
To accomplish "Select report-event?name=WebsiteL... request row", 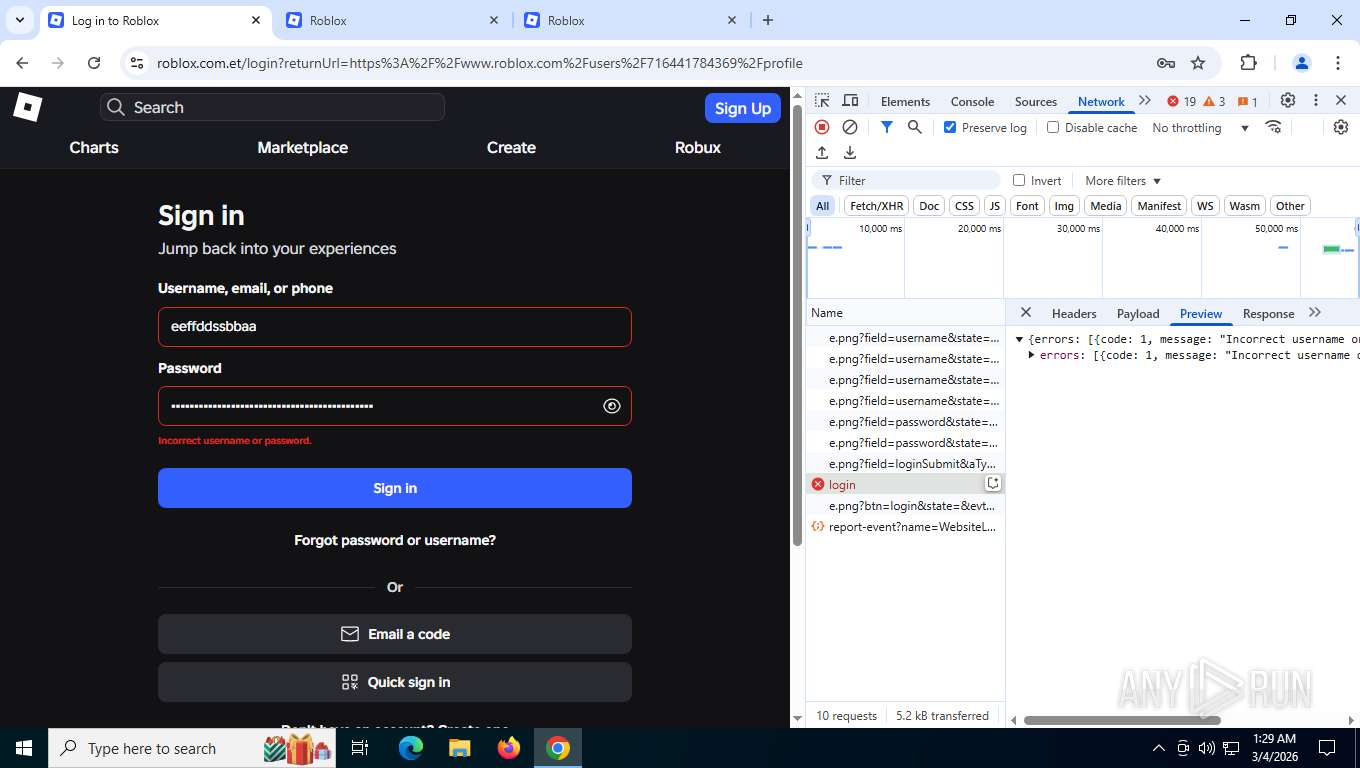I will [x=905, y=526].
